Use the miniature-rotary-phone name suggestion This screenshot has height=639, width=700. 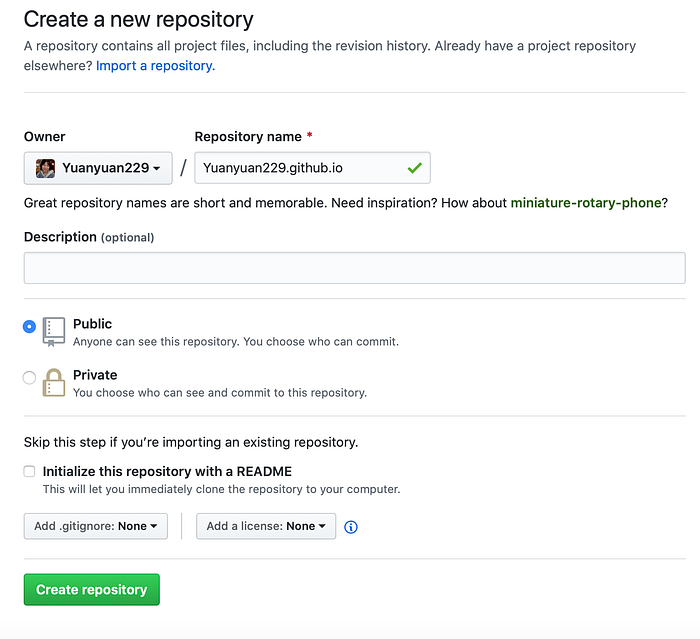(586, 203)
